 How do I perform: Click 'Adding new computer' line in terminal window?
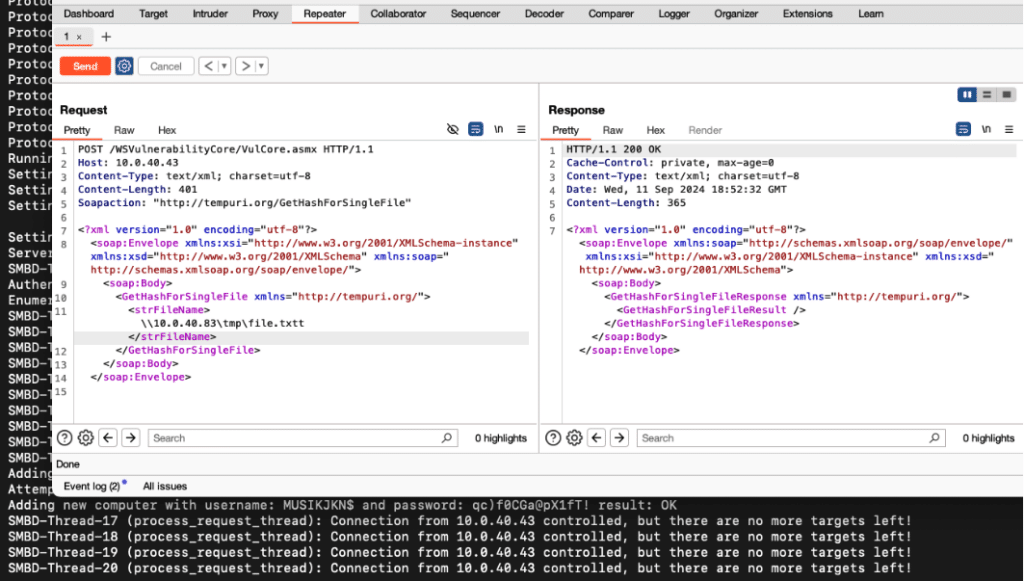[x=342, y=505]
